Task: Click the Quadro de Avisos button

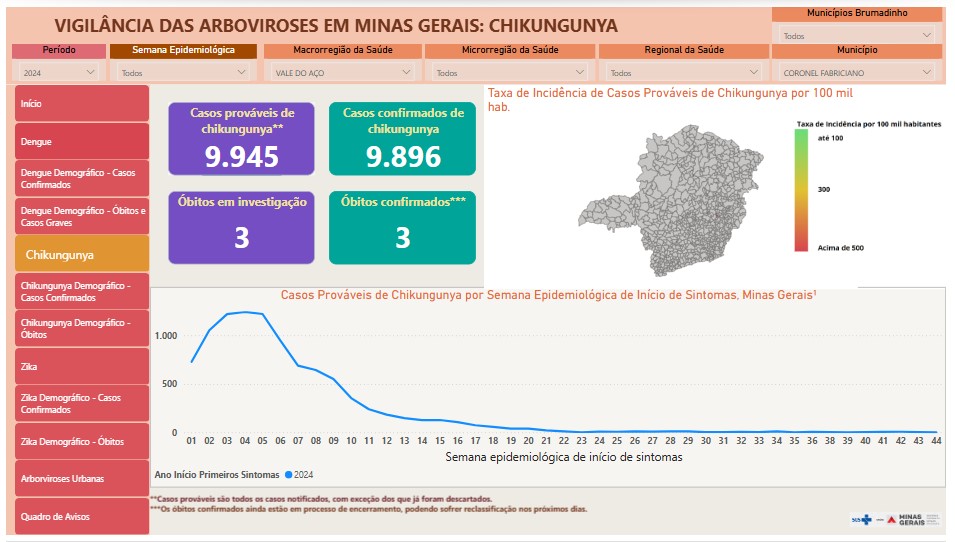Action: 82,516
